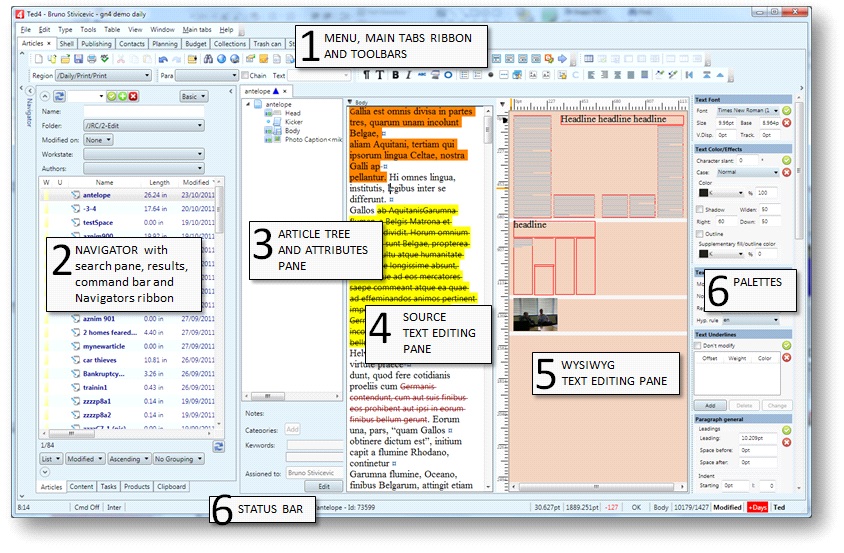Open the Workstate dropdown
The width and height of the screenshot is (844, 553).
[x=144, y=154]
